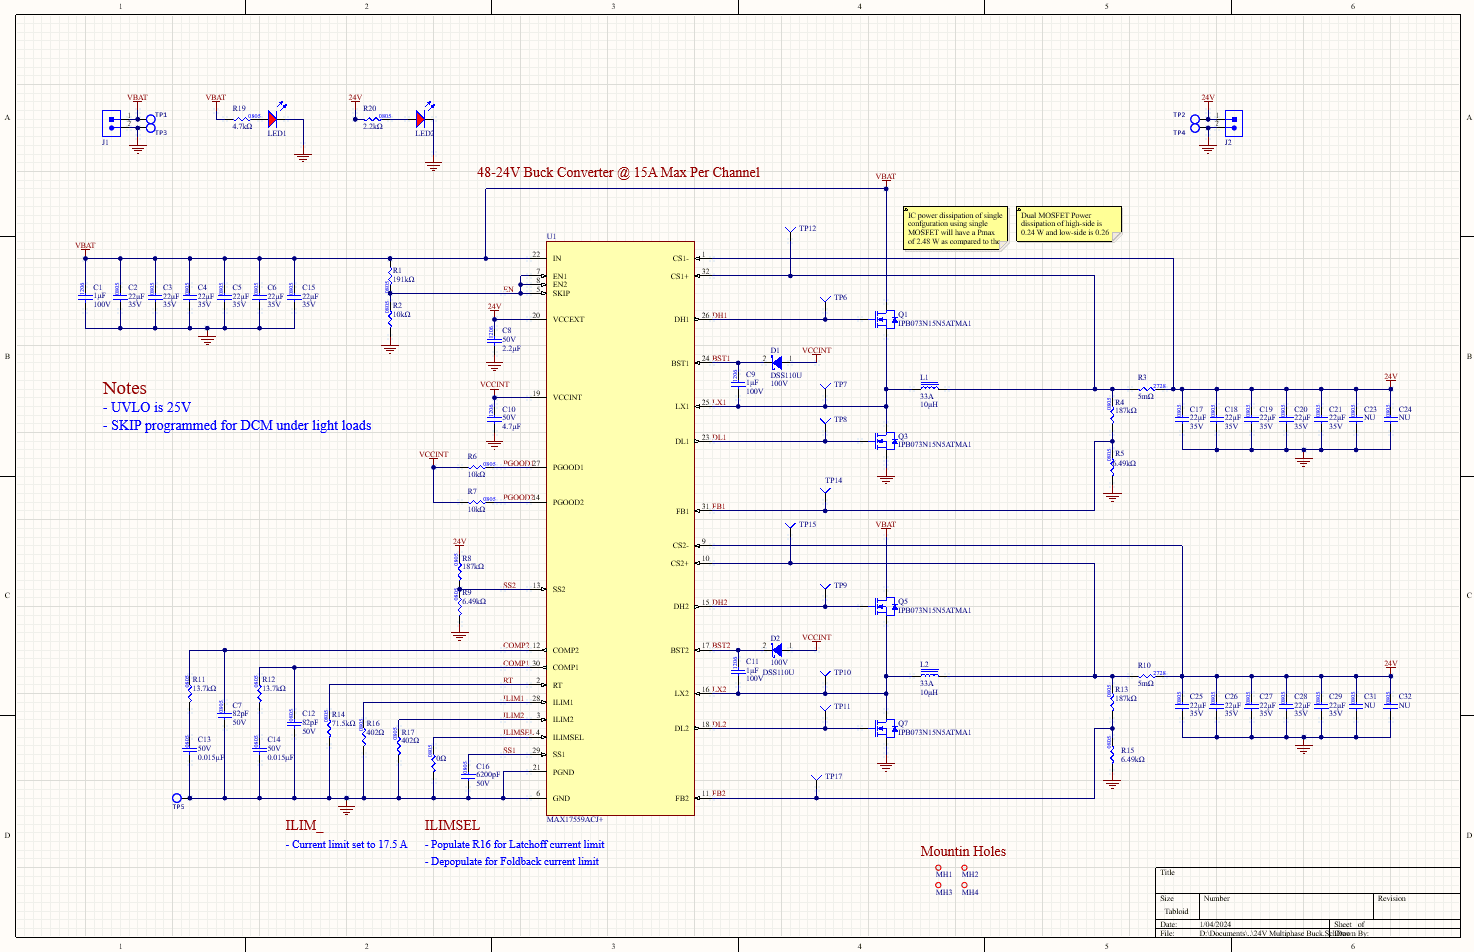
Task: Click test point TP12 marker
Action: click(790, 230)
